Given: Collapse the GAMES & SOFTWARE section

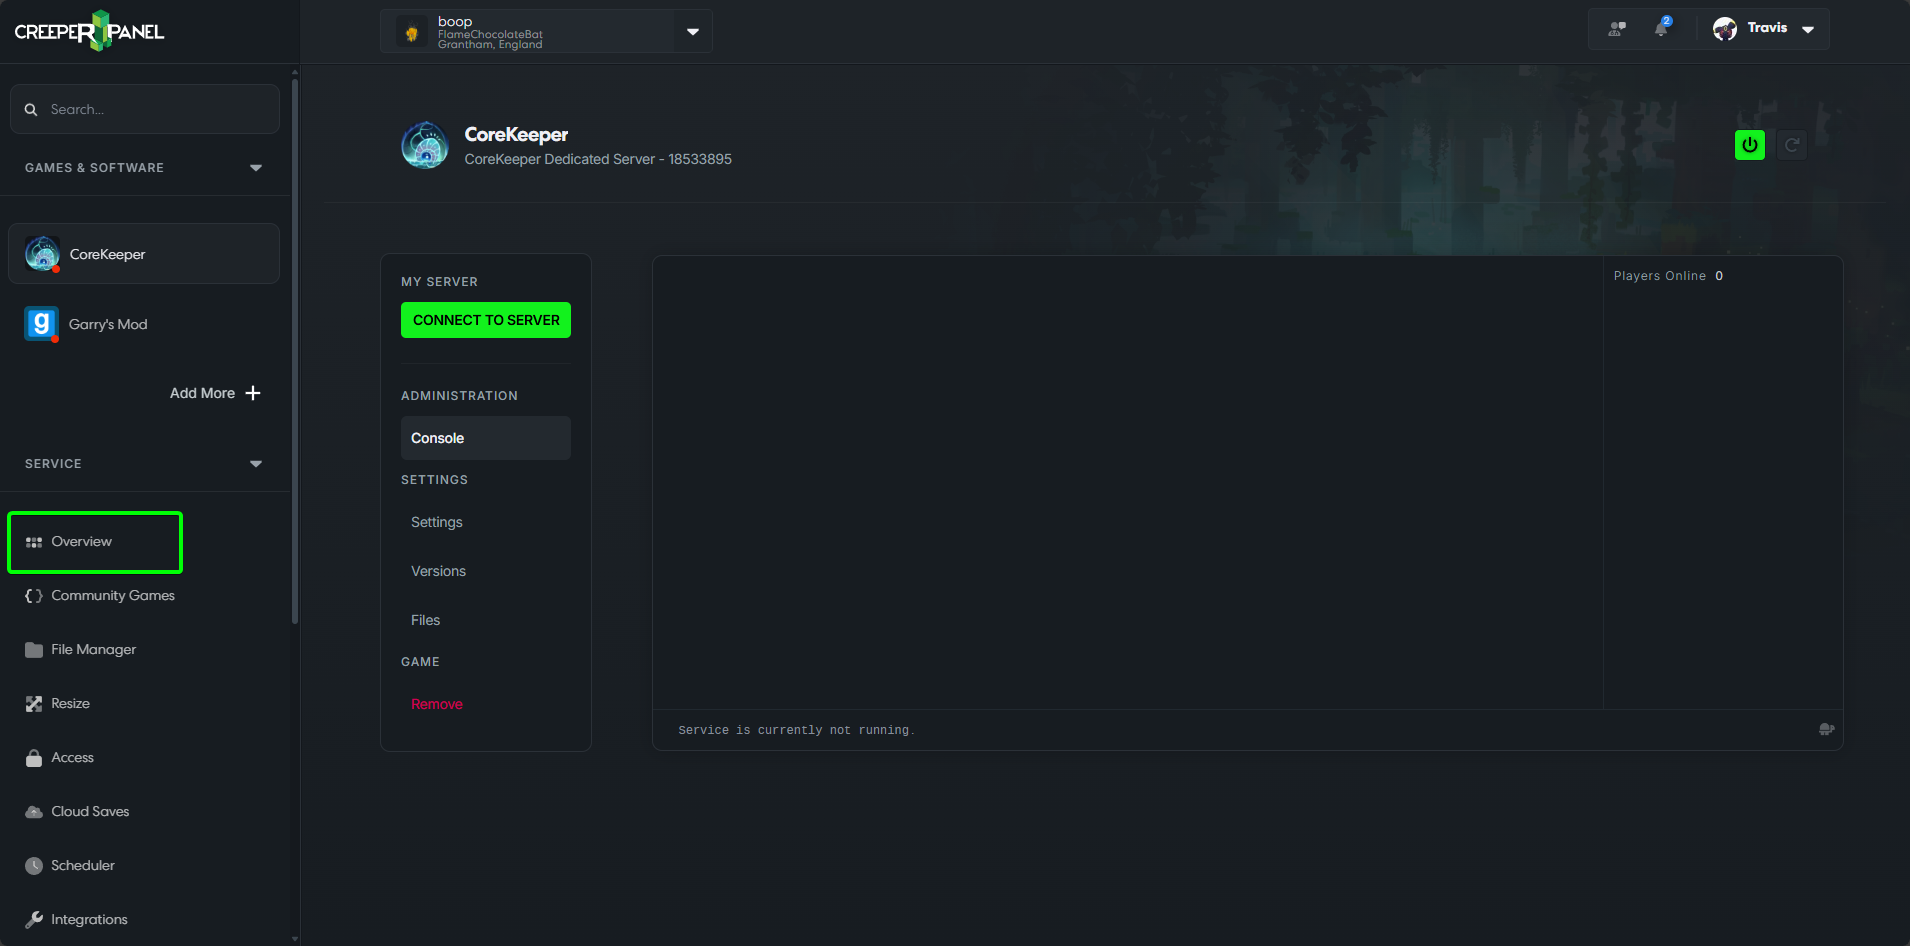Looking at the screenshot, I should [256, 167].
